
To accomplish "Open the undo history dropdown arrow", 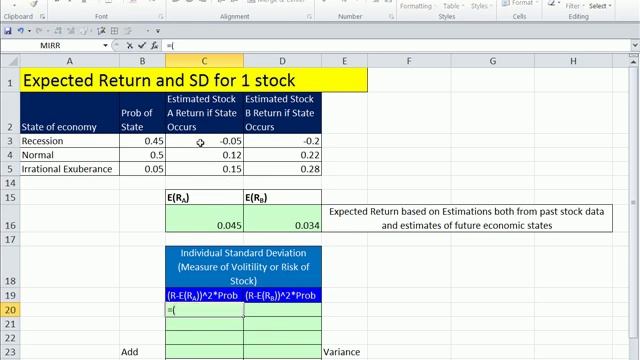I will pos(29,31).
